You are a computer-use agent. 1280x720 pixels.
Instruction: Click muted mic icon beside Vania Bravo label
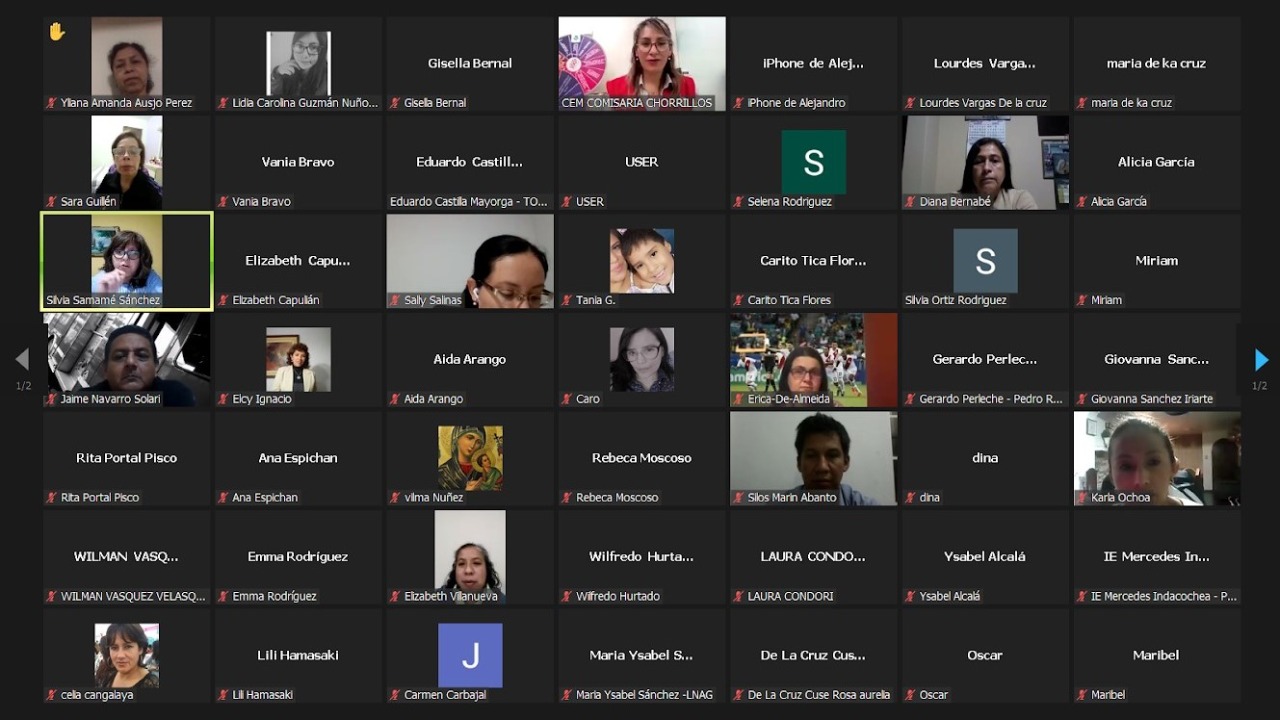223,202
